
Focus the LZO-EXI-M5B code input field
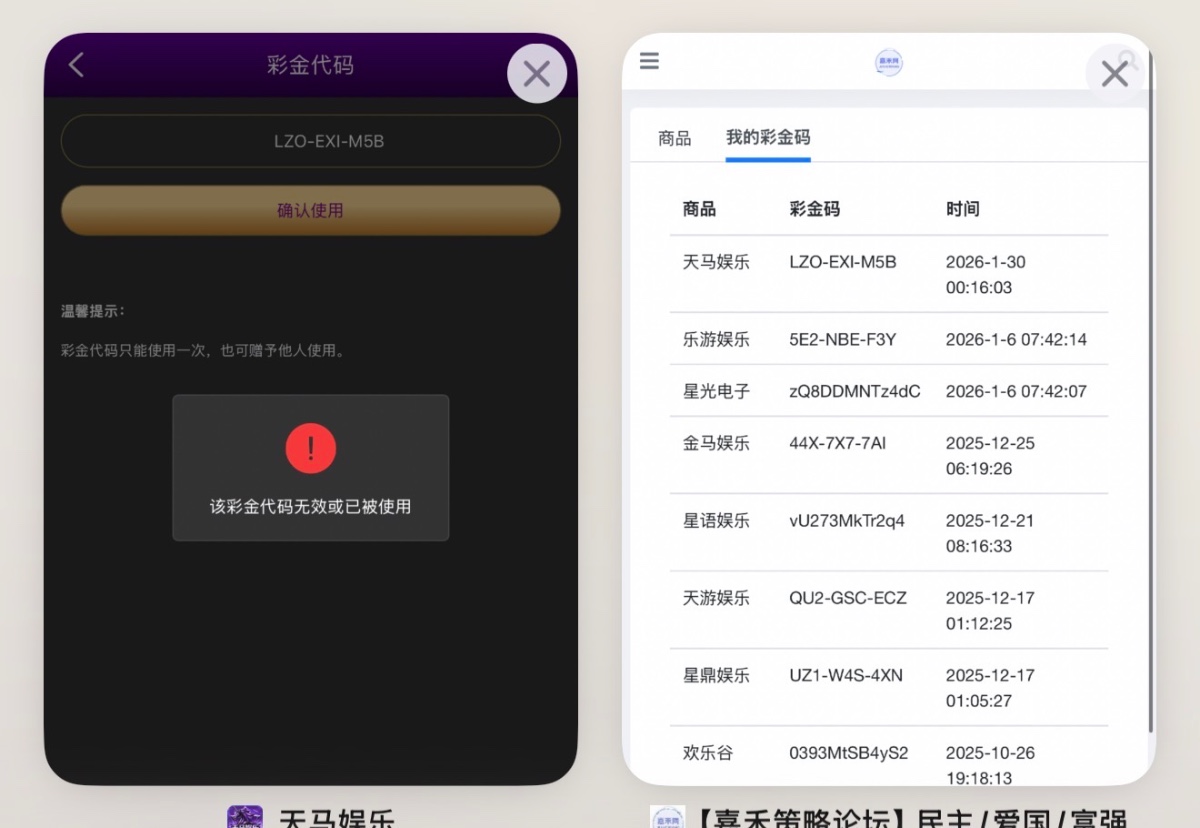pyautogui.click(x=310, y=141)
